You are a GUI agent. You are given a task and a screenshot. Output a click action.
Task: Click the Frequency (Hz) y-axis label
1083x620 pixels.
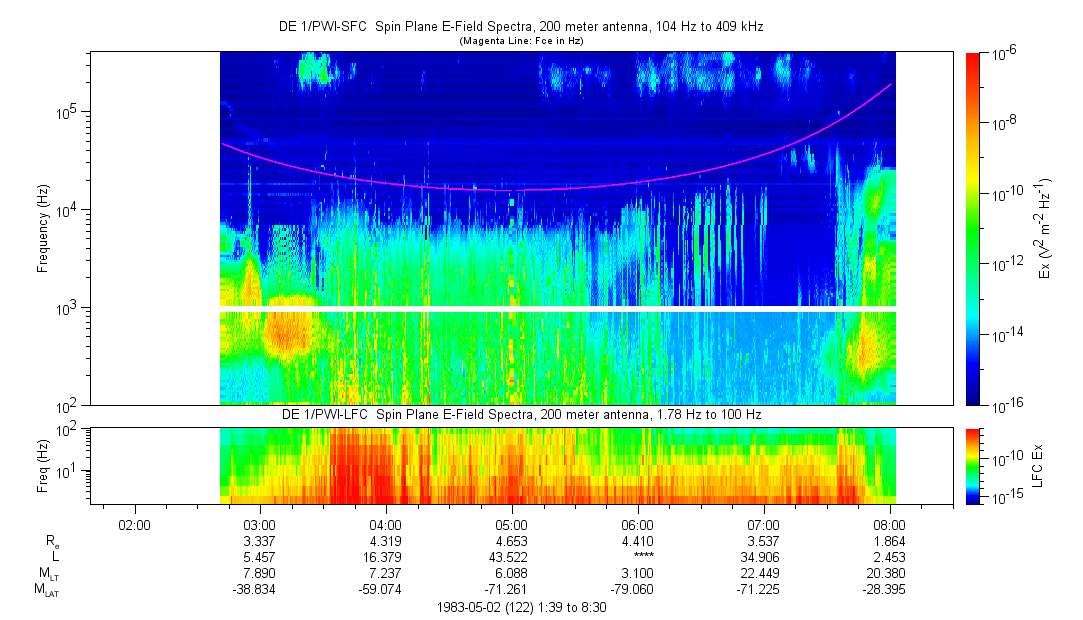click(42, 228)
